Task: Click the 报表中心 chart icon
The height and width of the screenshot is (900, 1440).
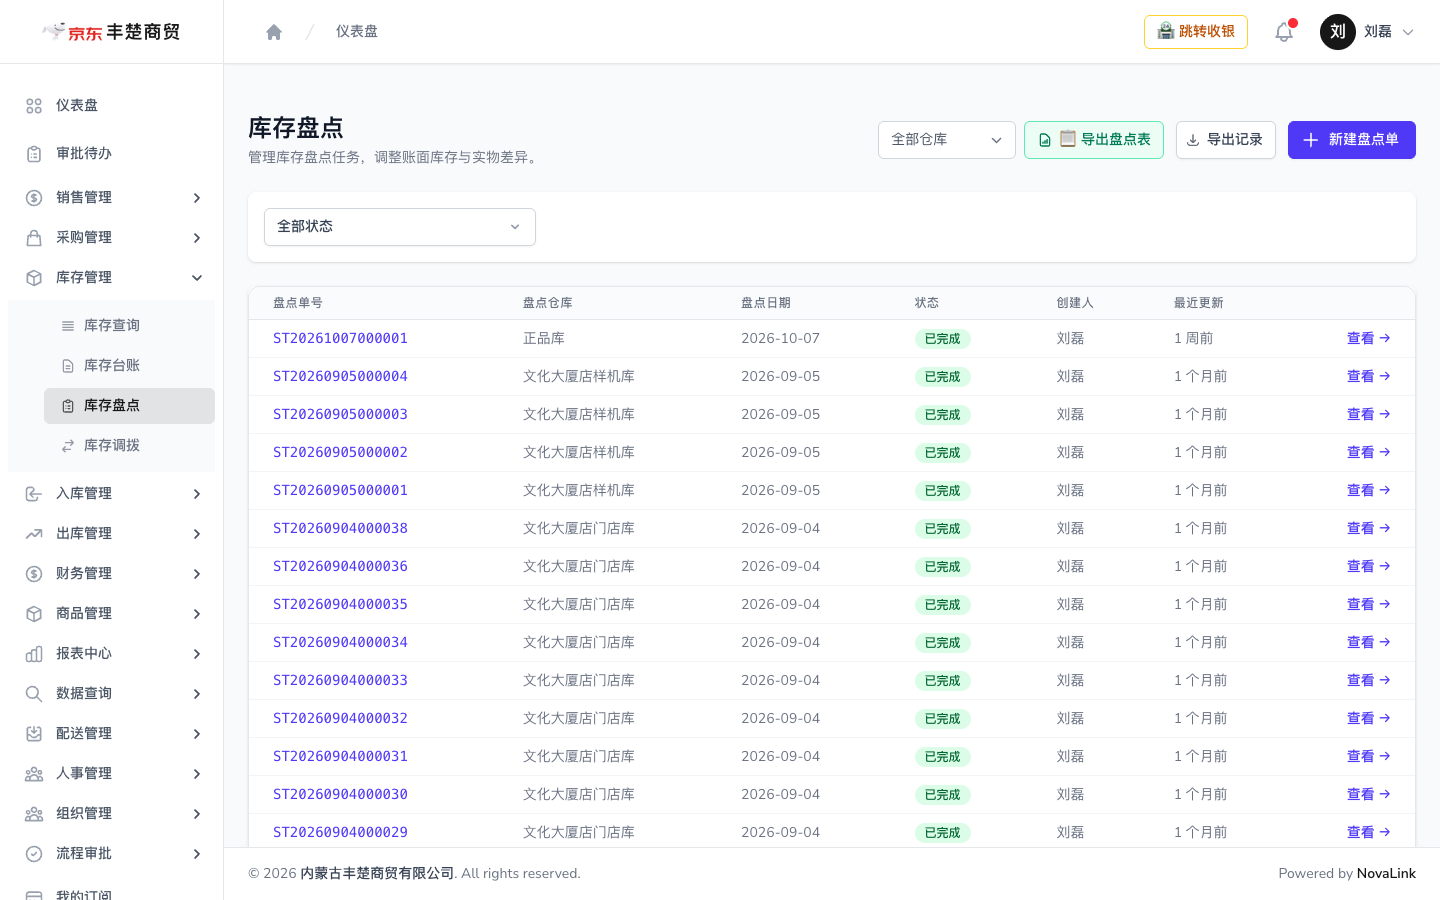Action: click(34, 654)
